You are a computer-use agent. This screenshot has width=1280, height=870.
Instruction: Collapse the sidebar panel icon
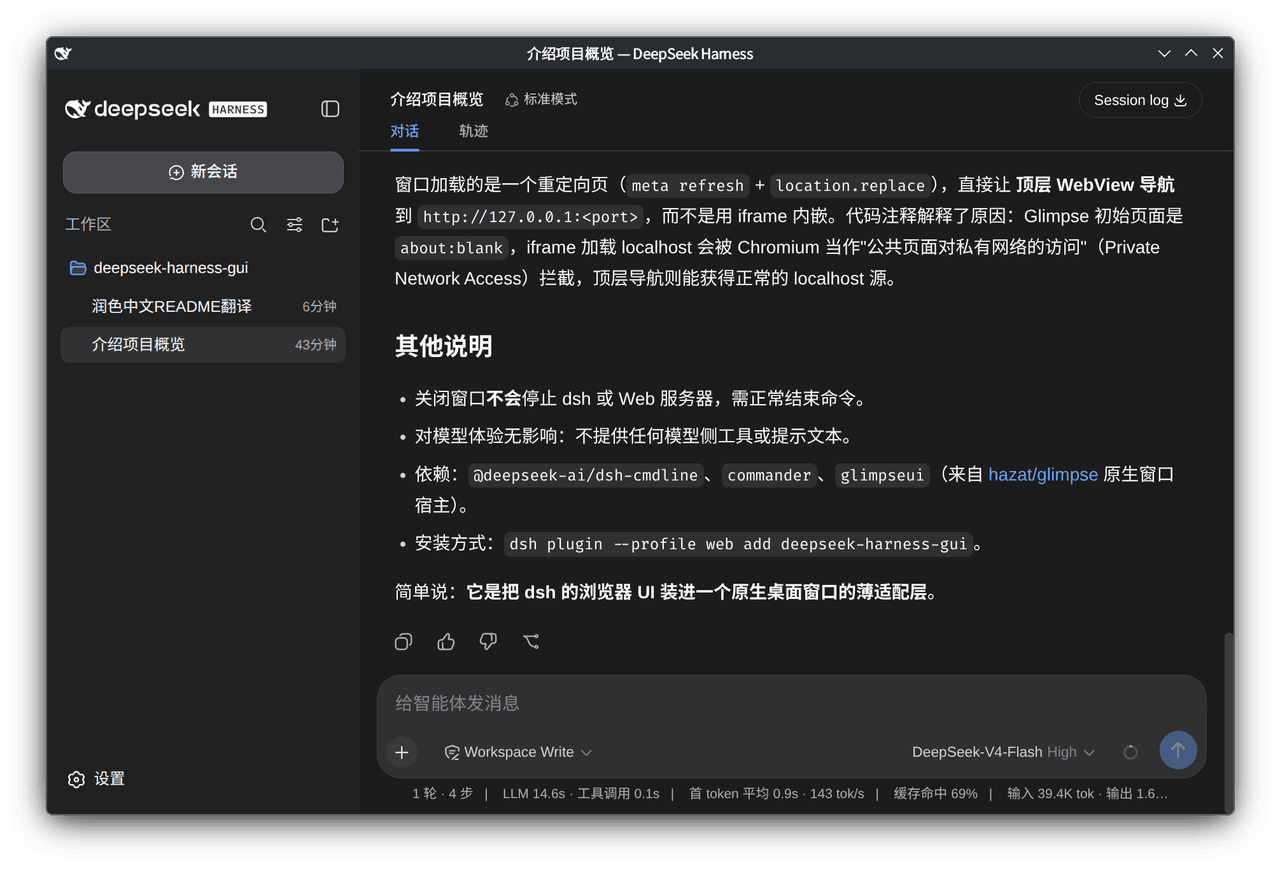[x=330, y=109]
